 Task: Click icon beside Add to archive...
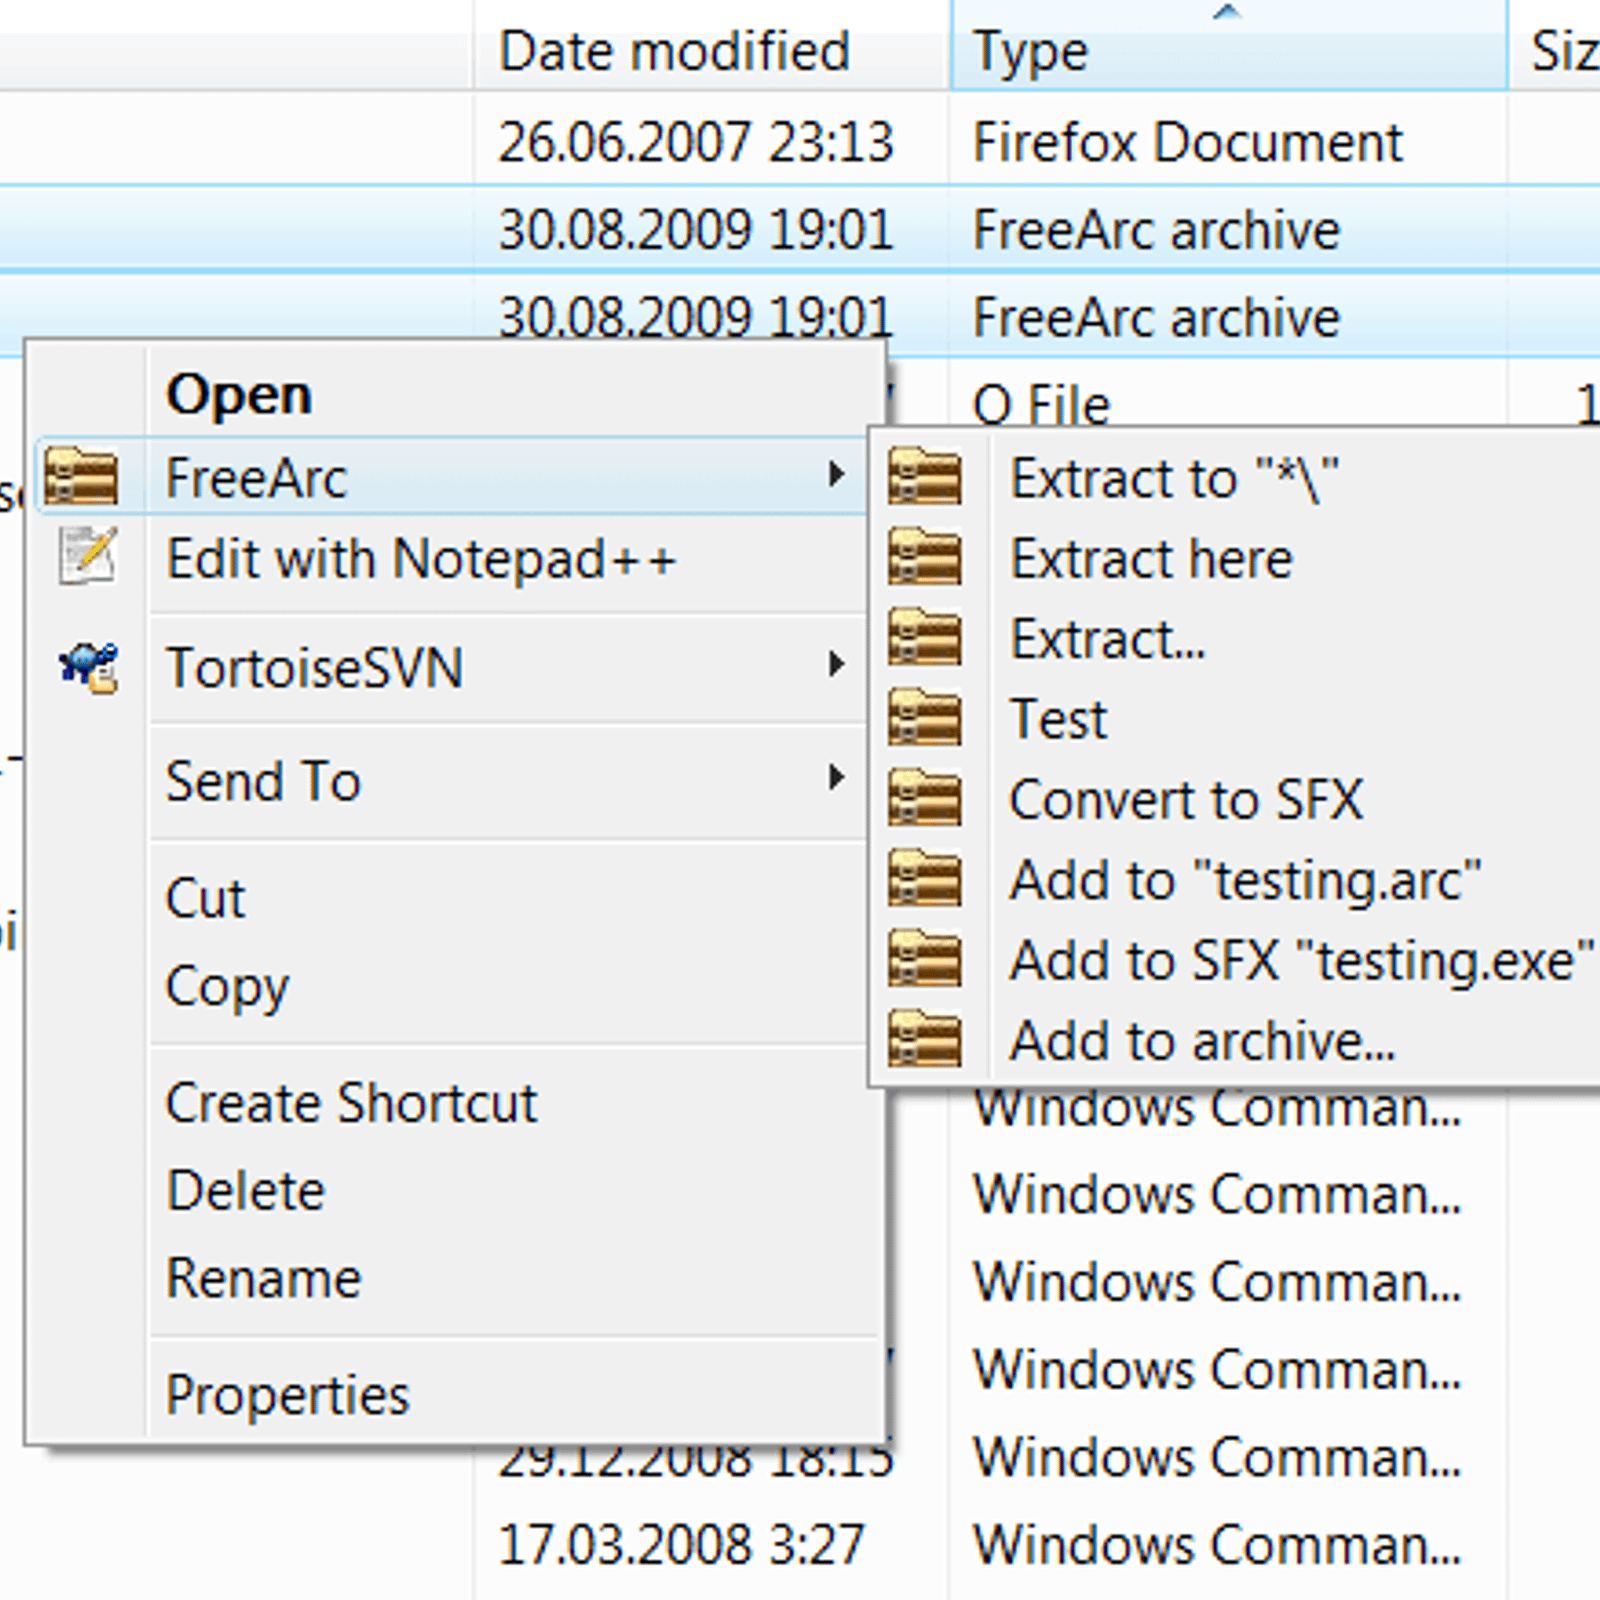[x=925, y=1040]
